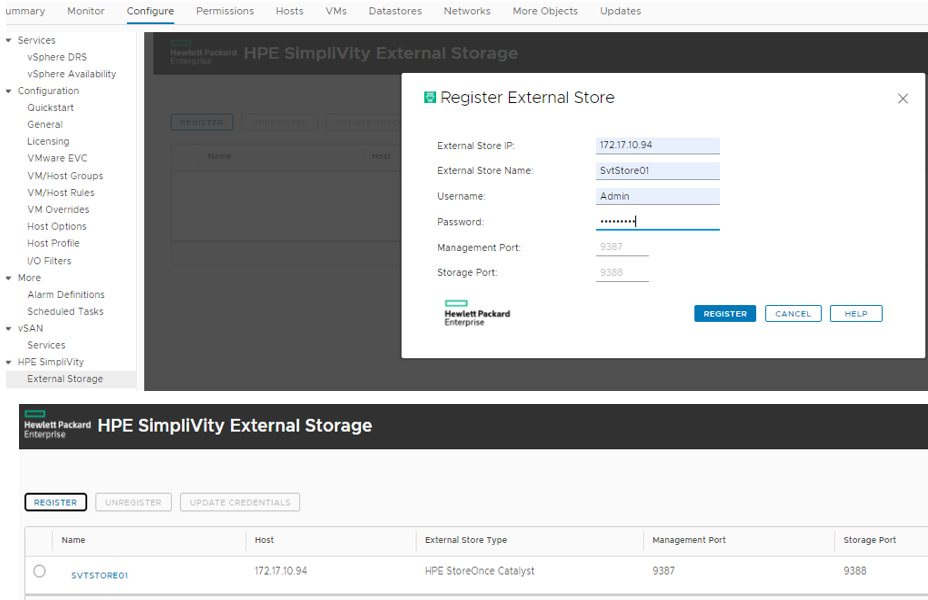Collapse the More tree section
928x600 pixels.
coord(9,278)
